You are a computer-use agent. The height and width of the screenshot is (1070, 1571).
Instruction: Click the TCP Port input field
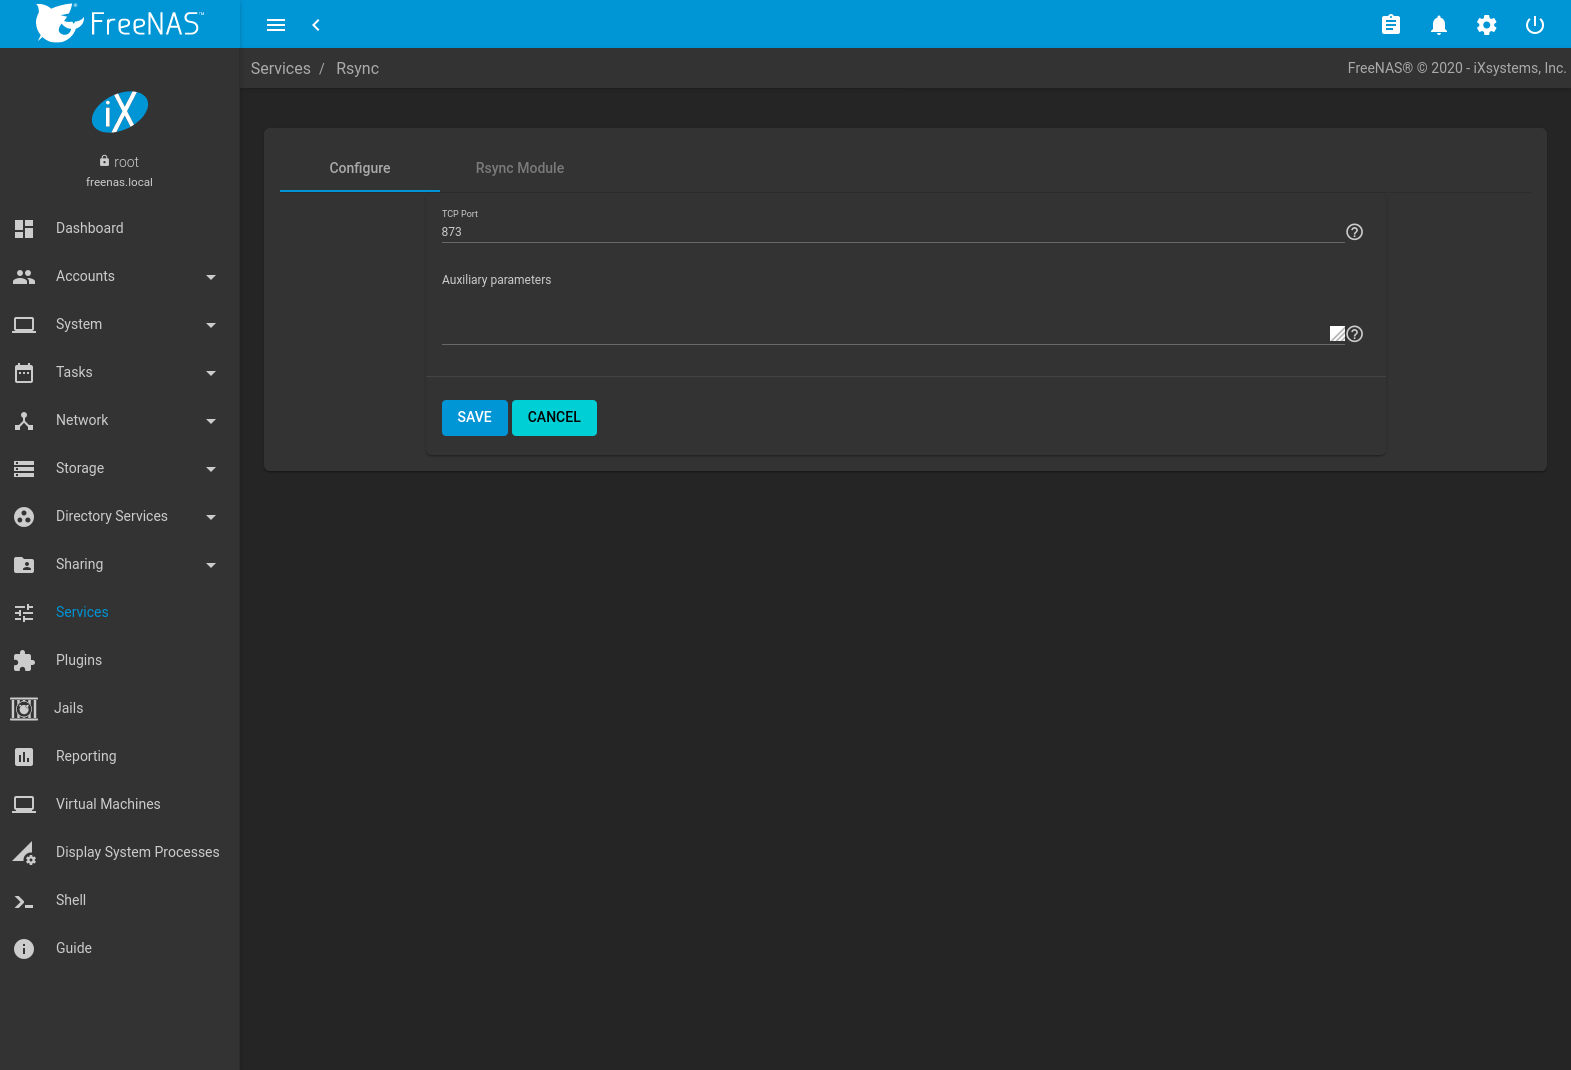(x=890, y=232)
